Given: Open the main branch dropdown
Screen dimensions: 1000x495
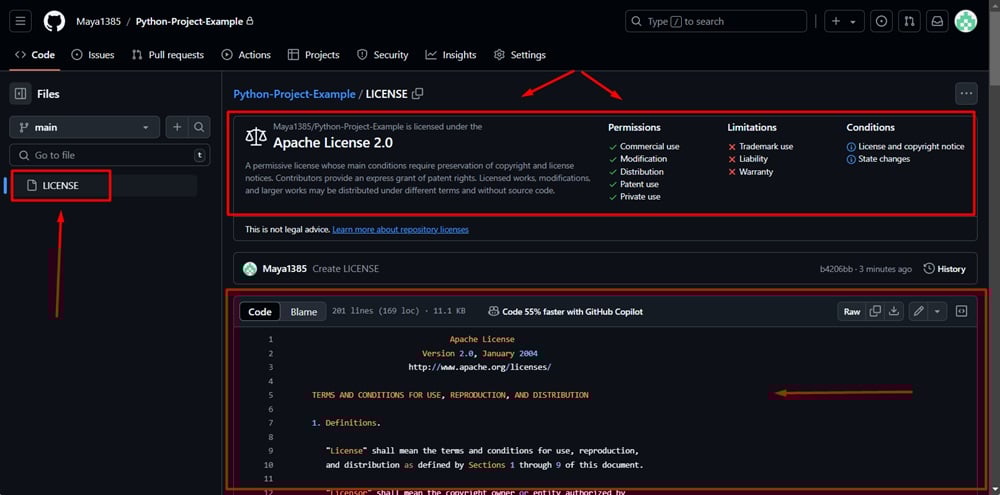Looking at the screenshot, I should click(84, 128).
